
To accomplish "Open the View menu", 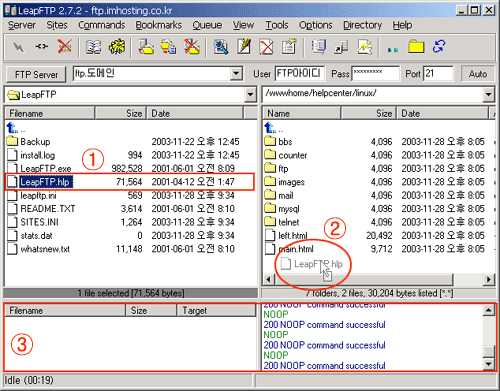I will pos(243,25).
